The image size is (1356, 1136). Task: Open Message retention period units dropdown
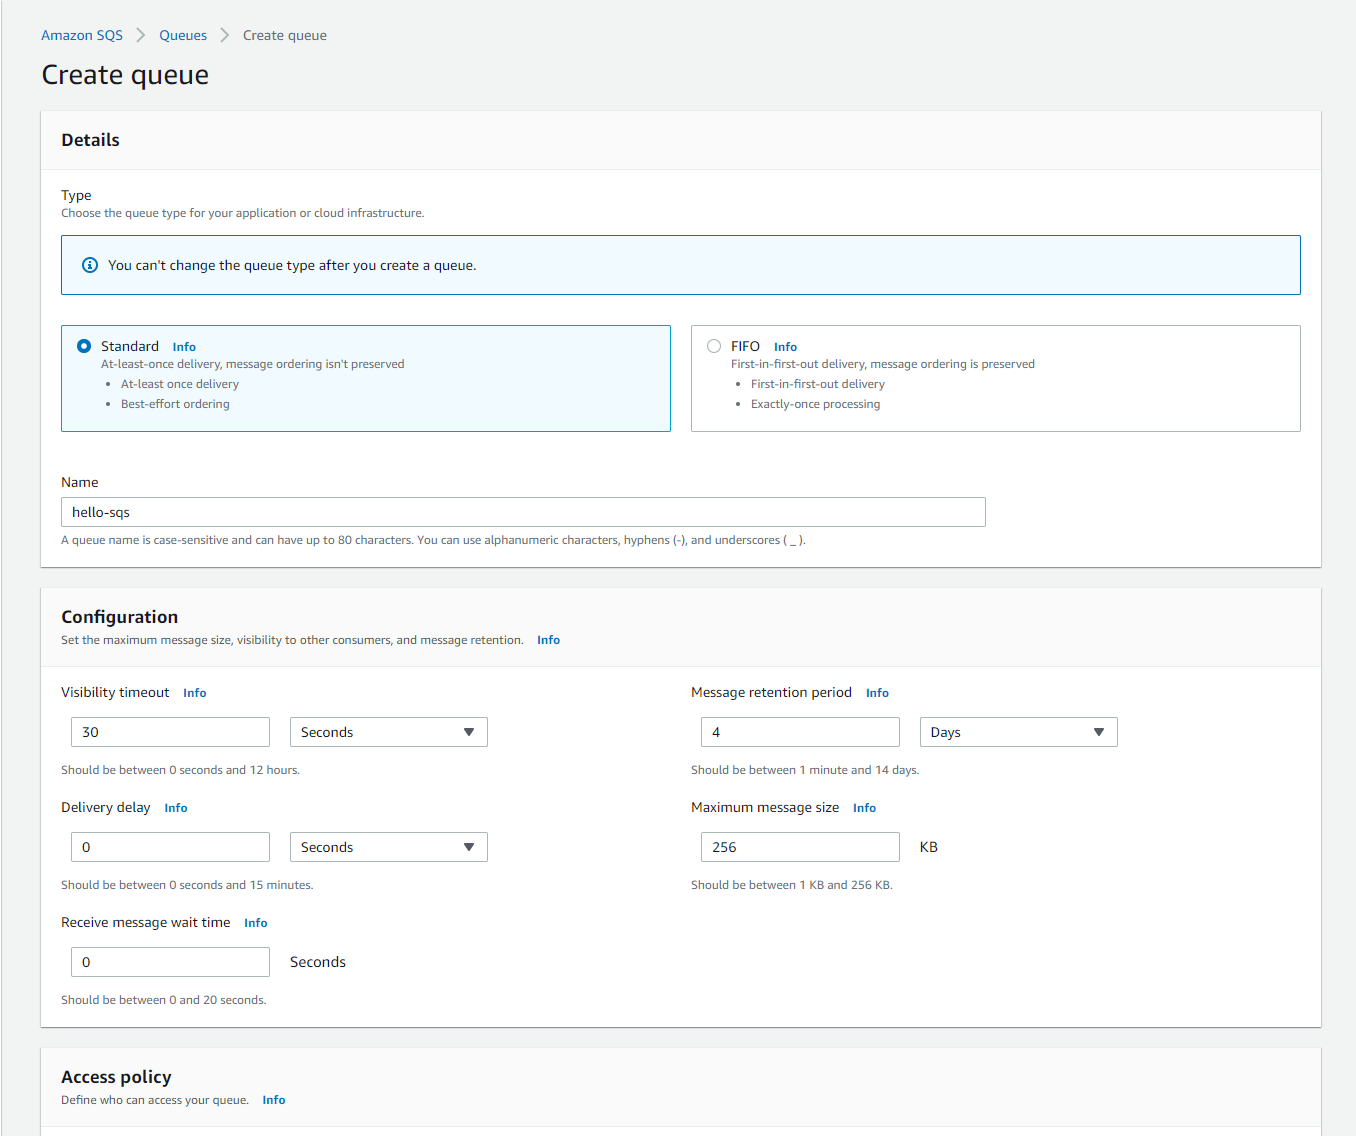1019,732
